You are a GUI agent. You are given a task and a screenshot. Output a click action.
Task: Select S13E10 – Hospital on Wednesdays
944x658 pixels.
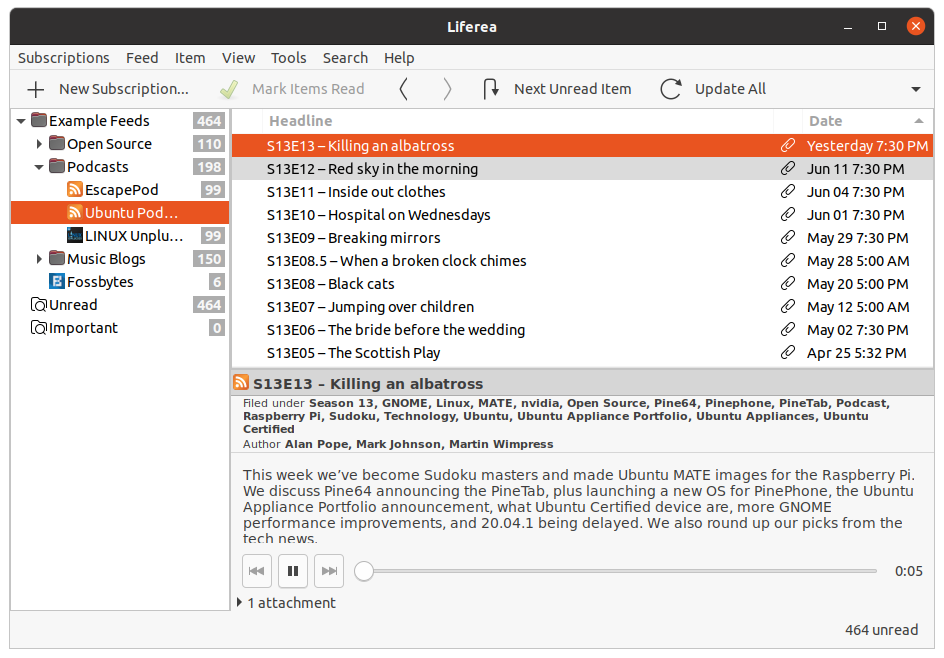[x=582, y=214]
